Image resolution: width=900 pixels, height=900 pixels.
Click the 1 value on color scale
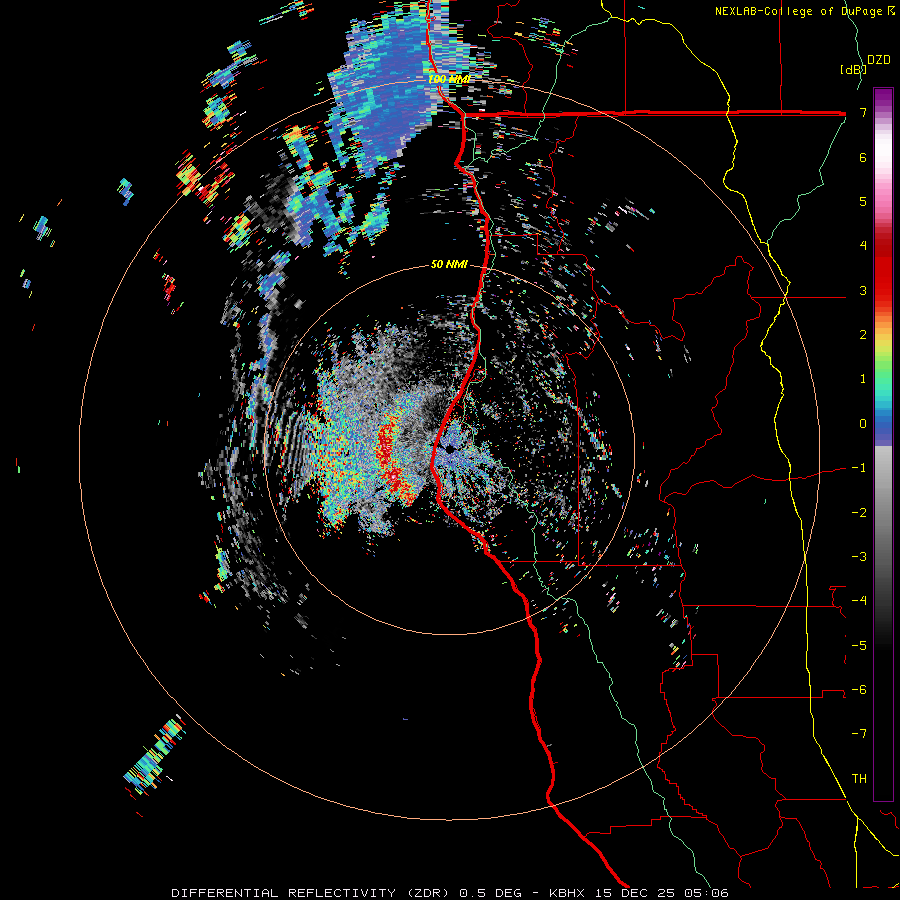coord(863,379)
